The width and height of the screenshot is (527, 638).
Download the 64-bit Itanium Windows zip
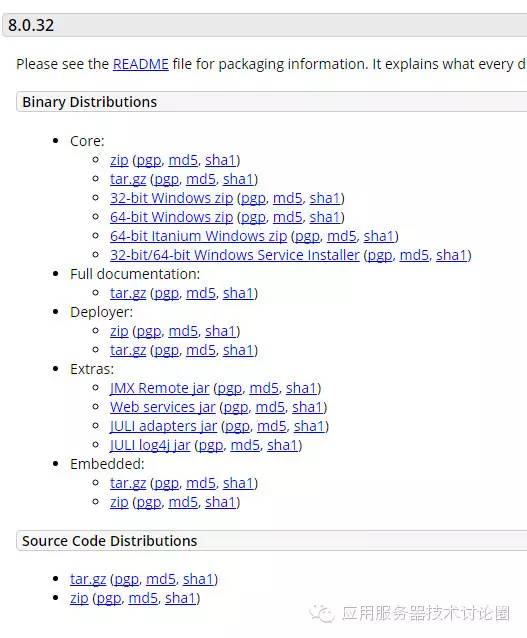click(x=199, y=236)
